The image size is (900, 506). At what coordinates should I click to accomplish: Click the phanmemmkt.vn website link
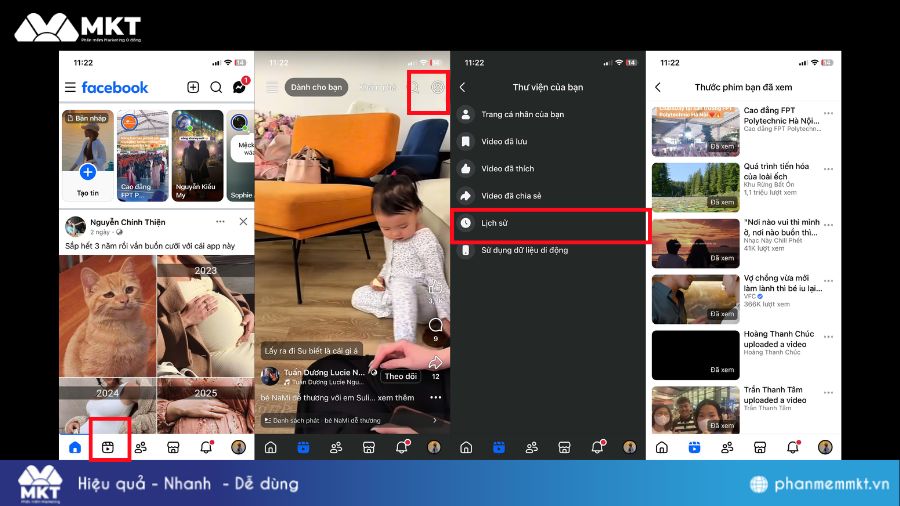tap(831, 484)
